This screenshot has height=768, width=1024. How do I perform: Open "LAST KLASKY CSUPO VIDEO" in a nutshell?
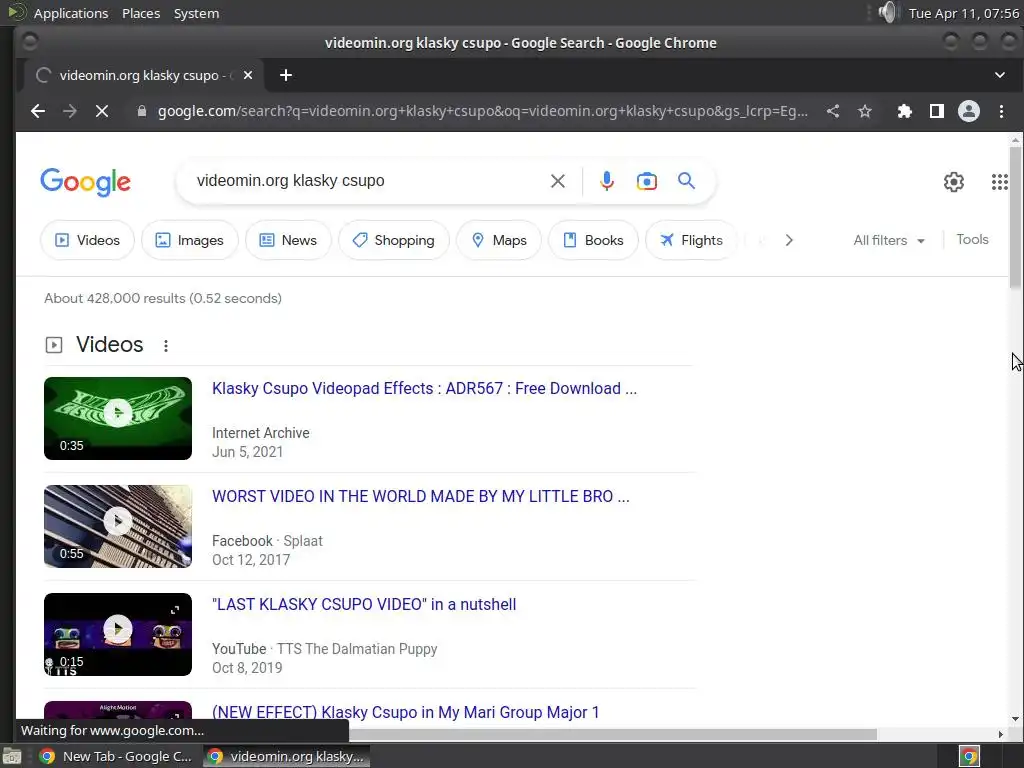point(364,604)
